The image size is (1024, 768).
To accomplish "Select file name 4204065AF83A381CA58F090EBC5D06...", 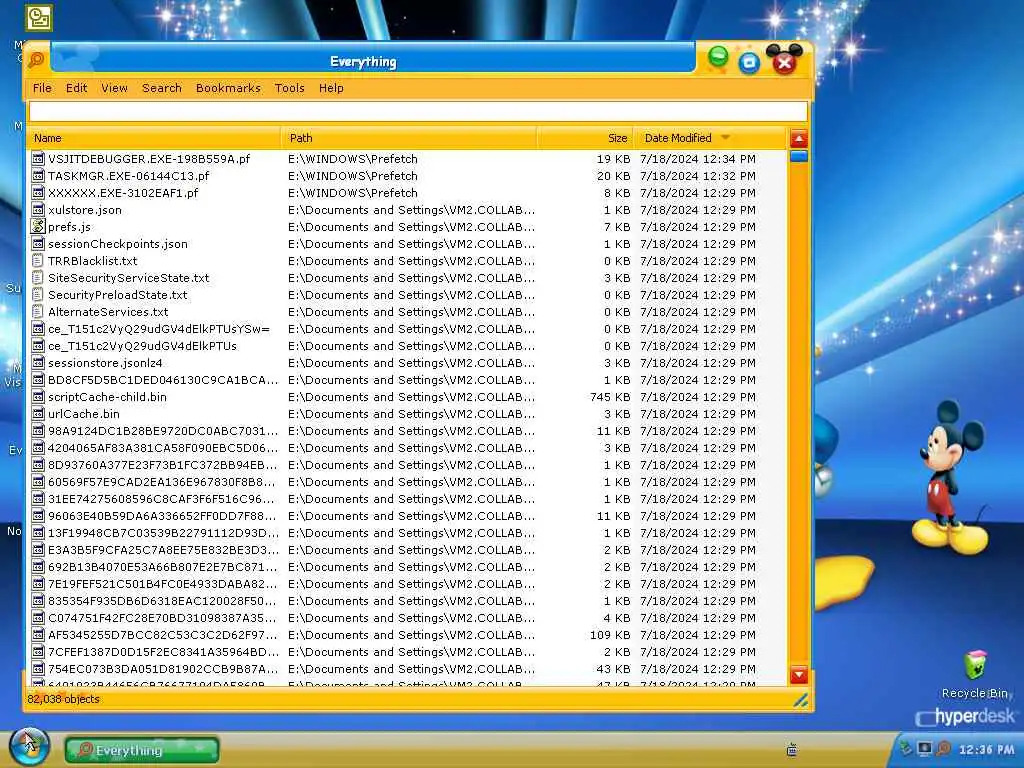I will tap(163, 447).
